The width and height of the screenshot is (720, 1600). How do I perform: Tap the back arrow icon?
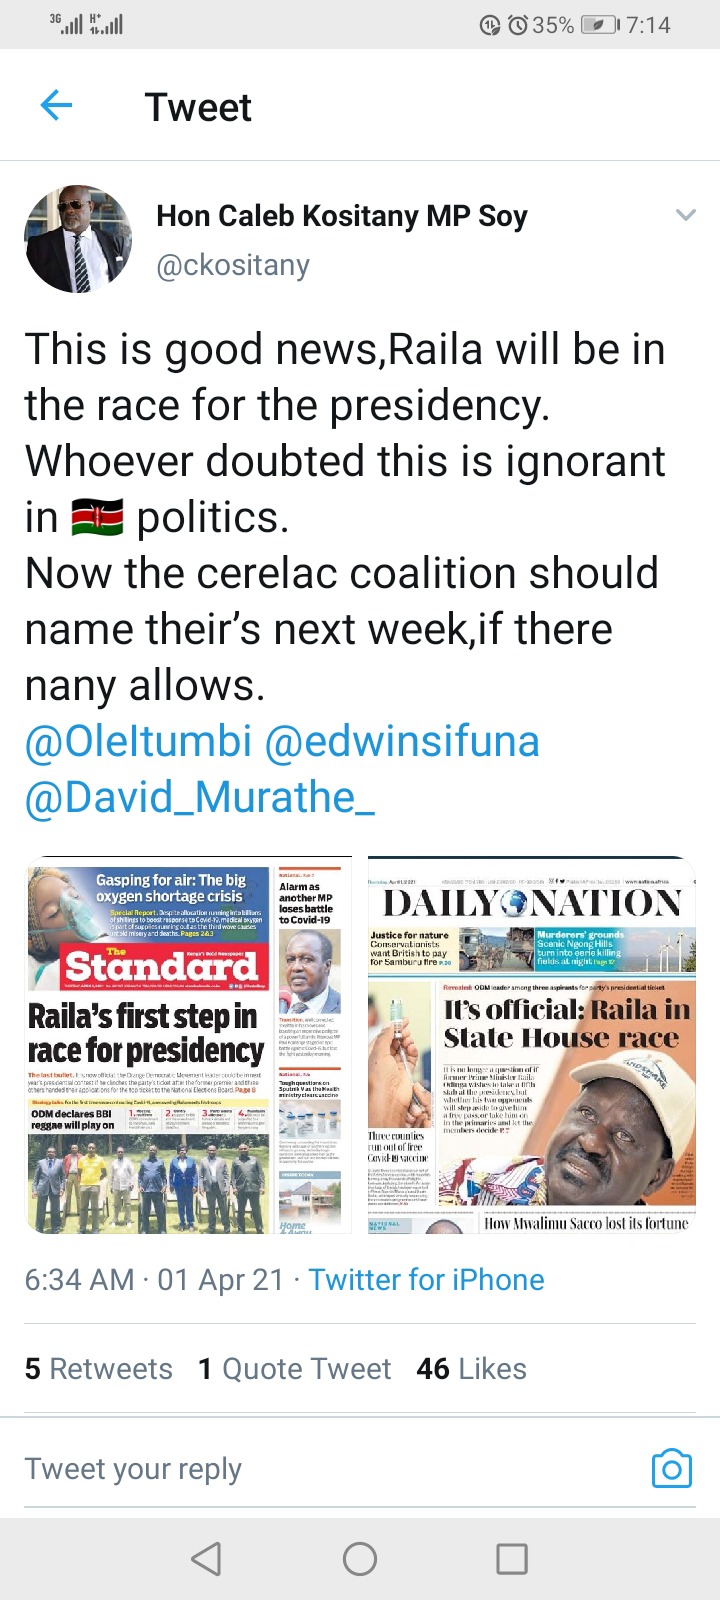56,105
